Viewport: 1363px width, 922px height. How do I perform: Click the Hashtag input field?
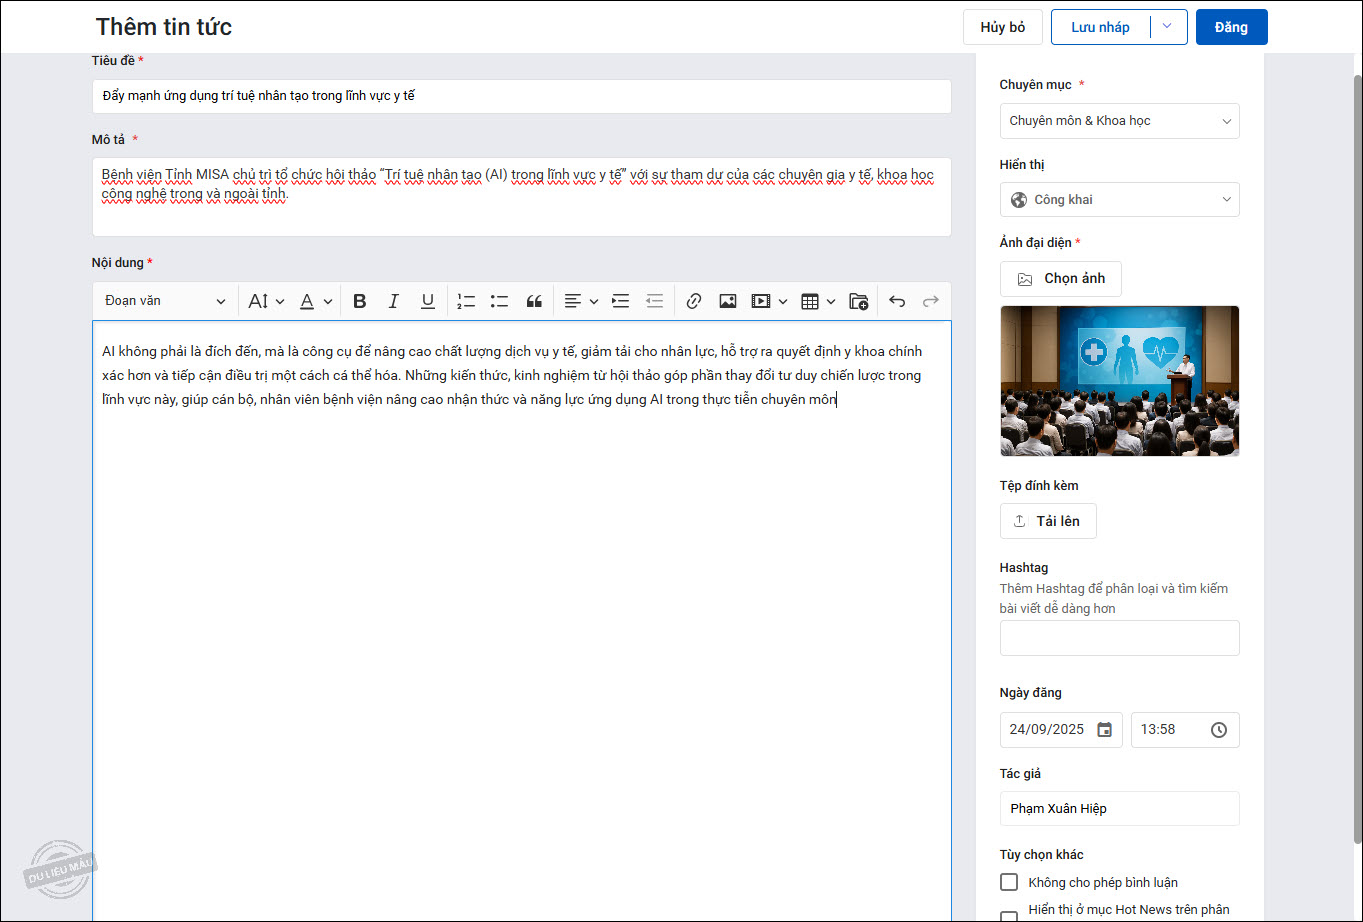pos(1119,638)
